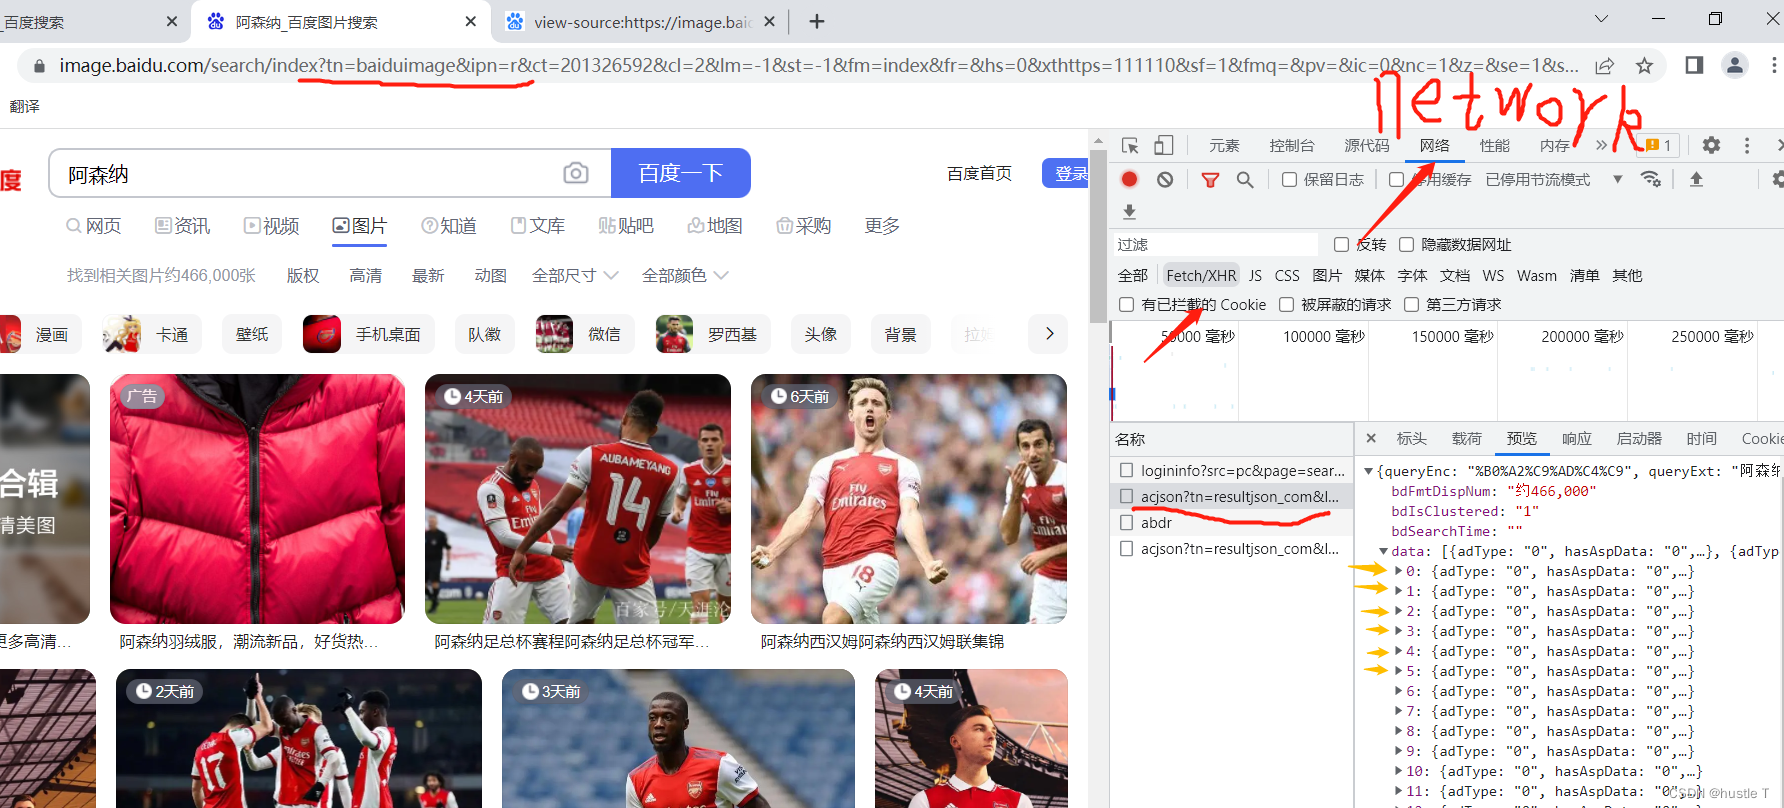The image size is (1784, 808).
Task: Check the 隐藏数据网址 checkbox
Action: 1406,245
